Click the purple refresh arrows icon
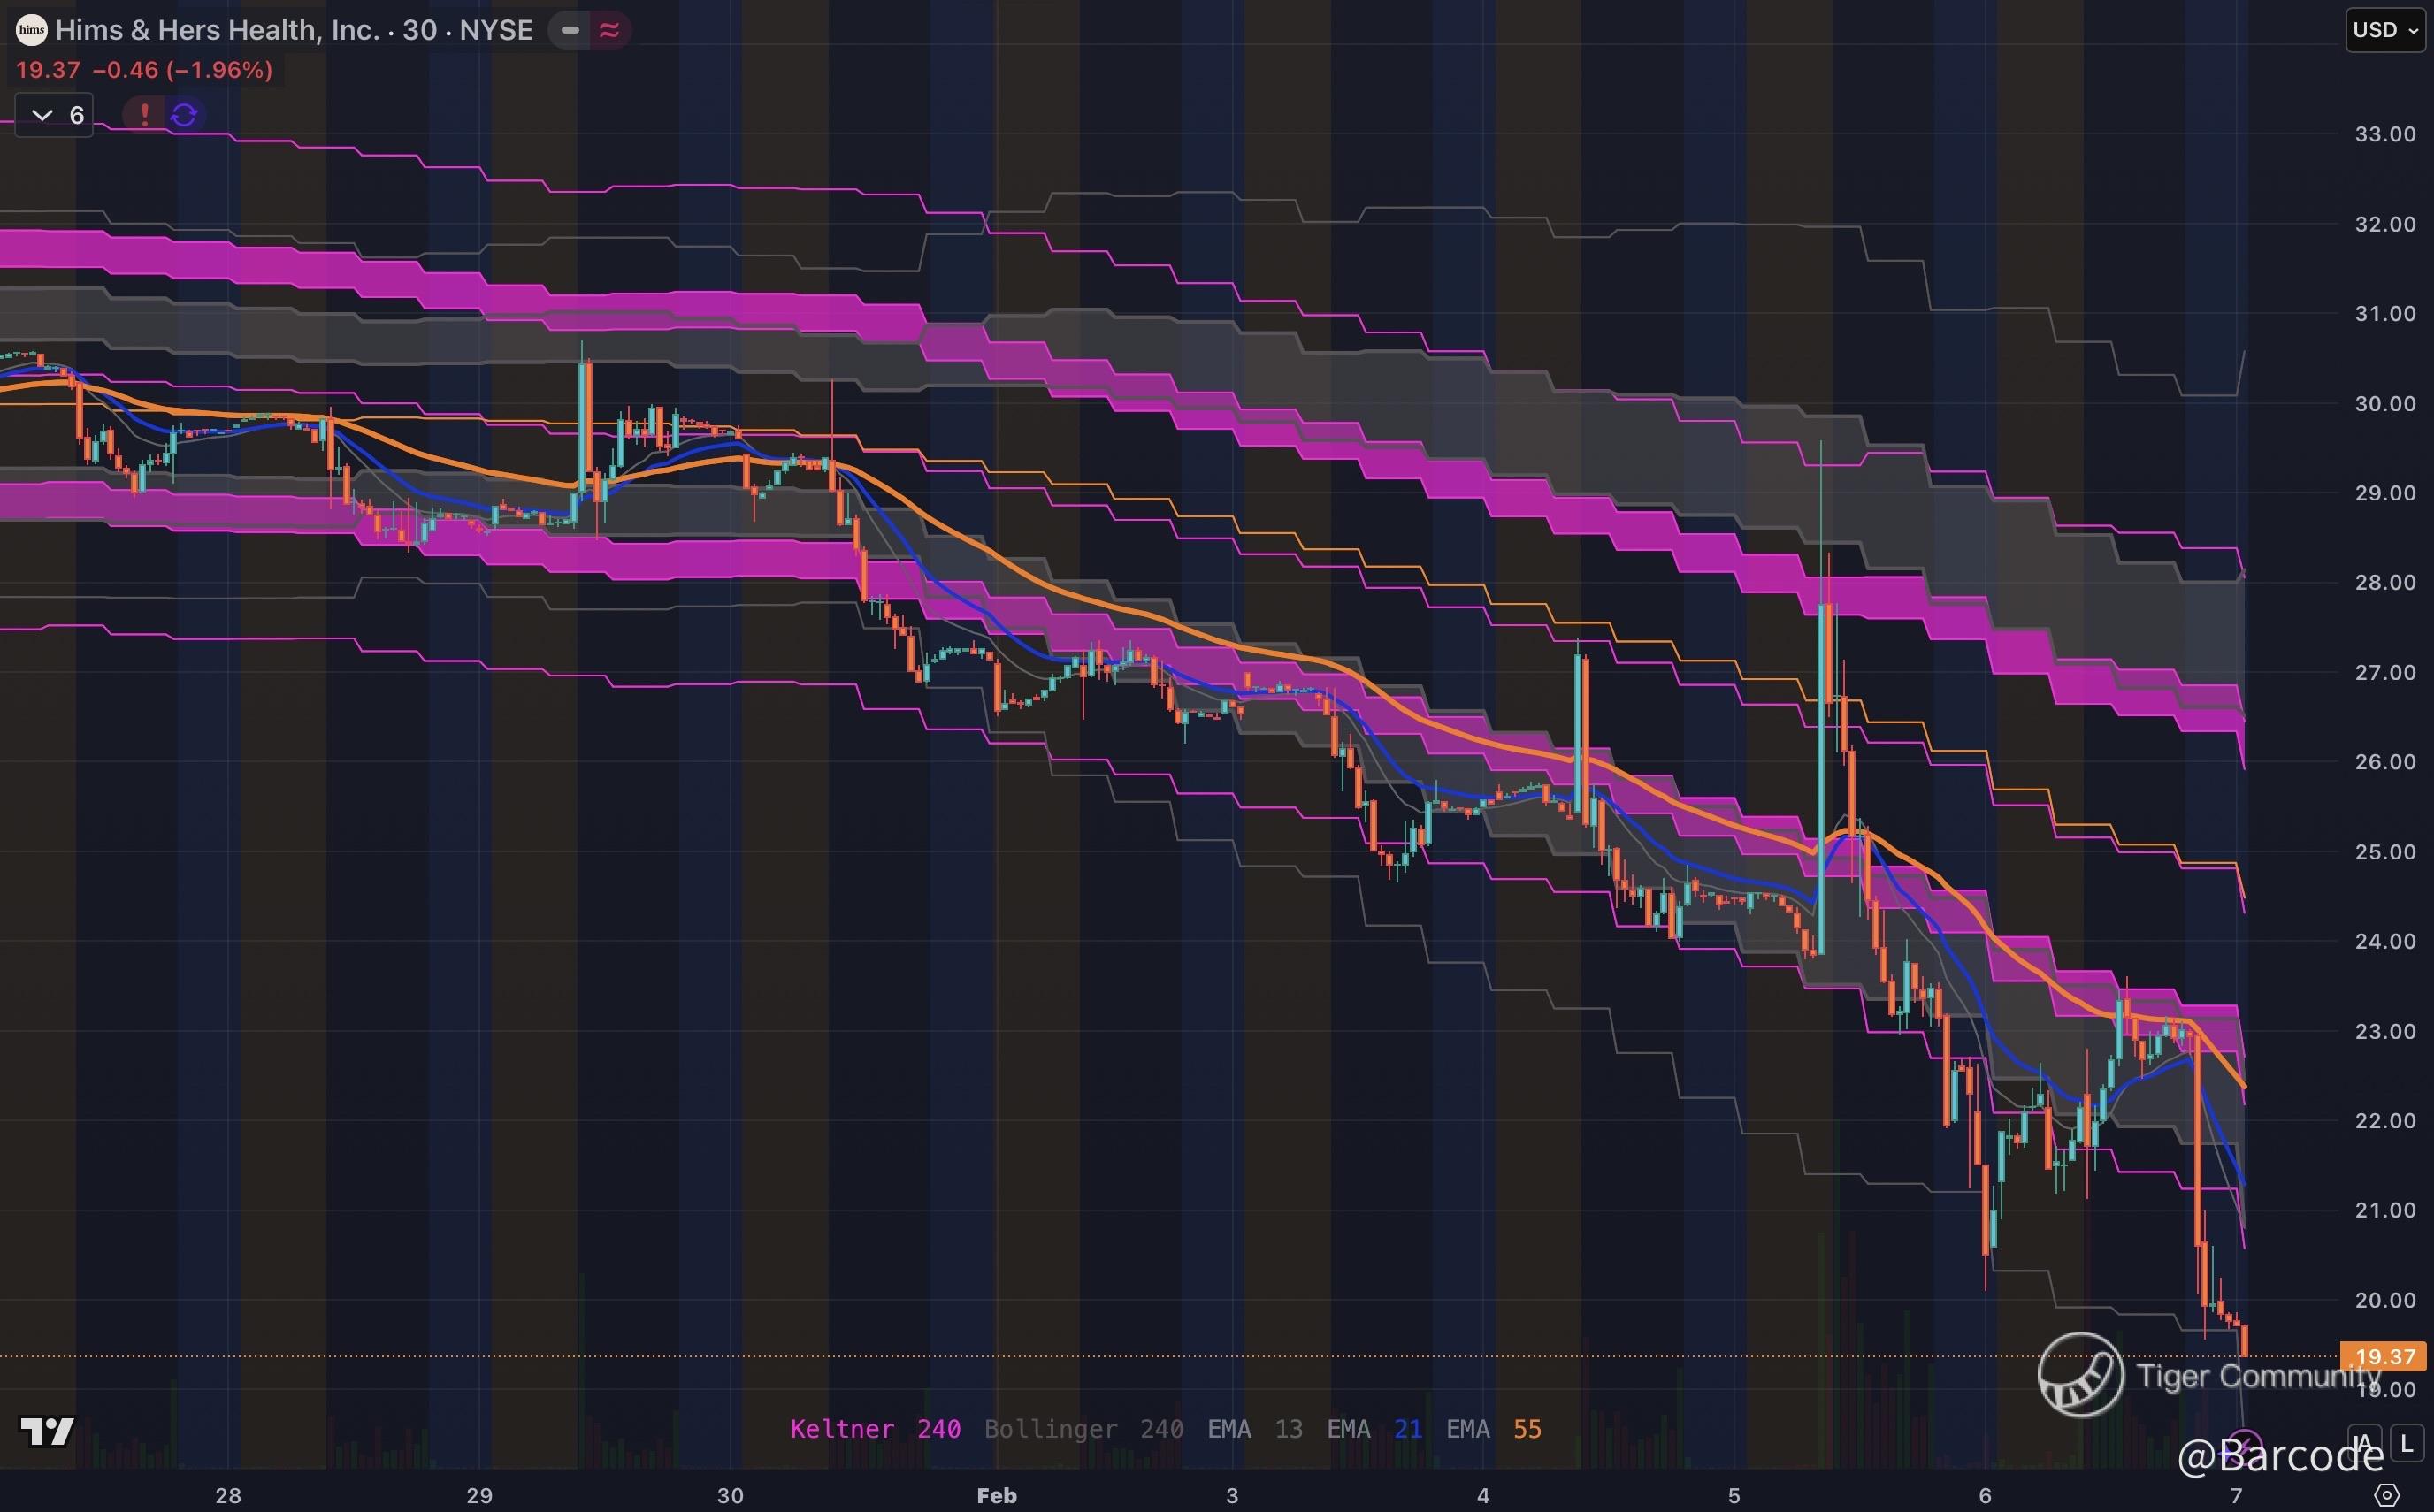 click(184, 115)
